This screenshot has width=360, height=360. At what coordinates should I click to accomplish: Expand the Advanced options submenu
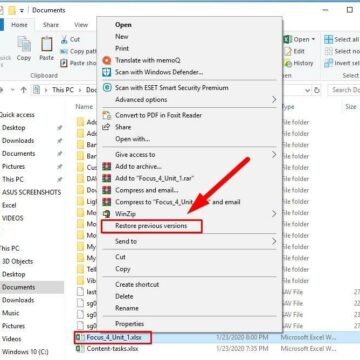[274, 100]
